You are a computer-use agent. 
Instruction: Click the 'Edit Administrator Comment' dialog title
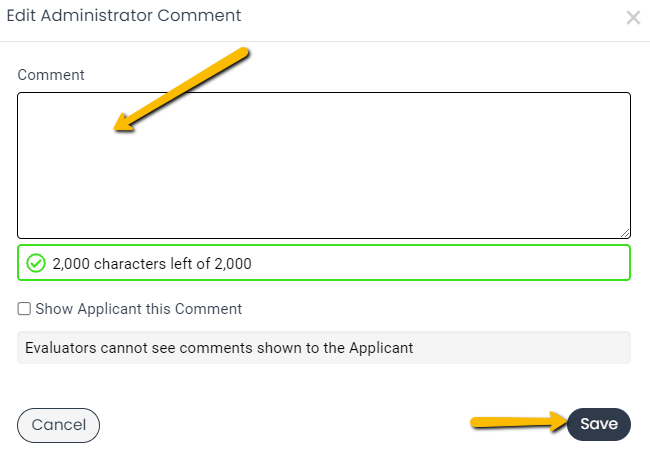(124, 16)
